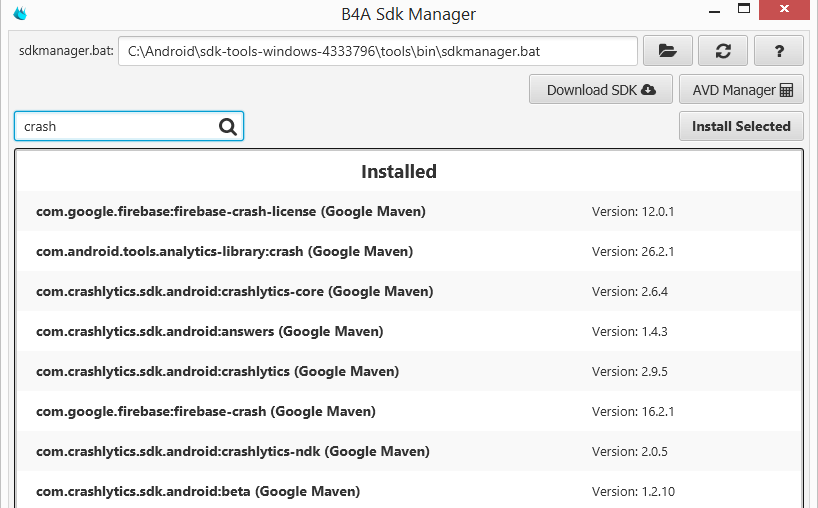Viewport: 818px width, 508px height.
Task: Click the Download SDK button
Action: [601, 90]
